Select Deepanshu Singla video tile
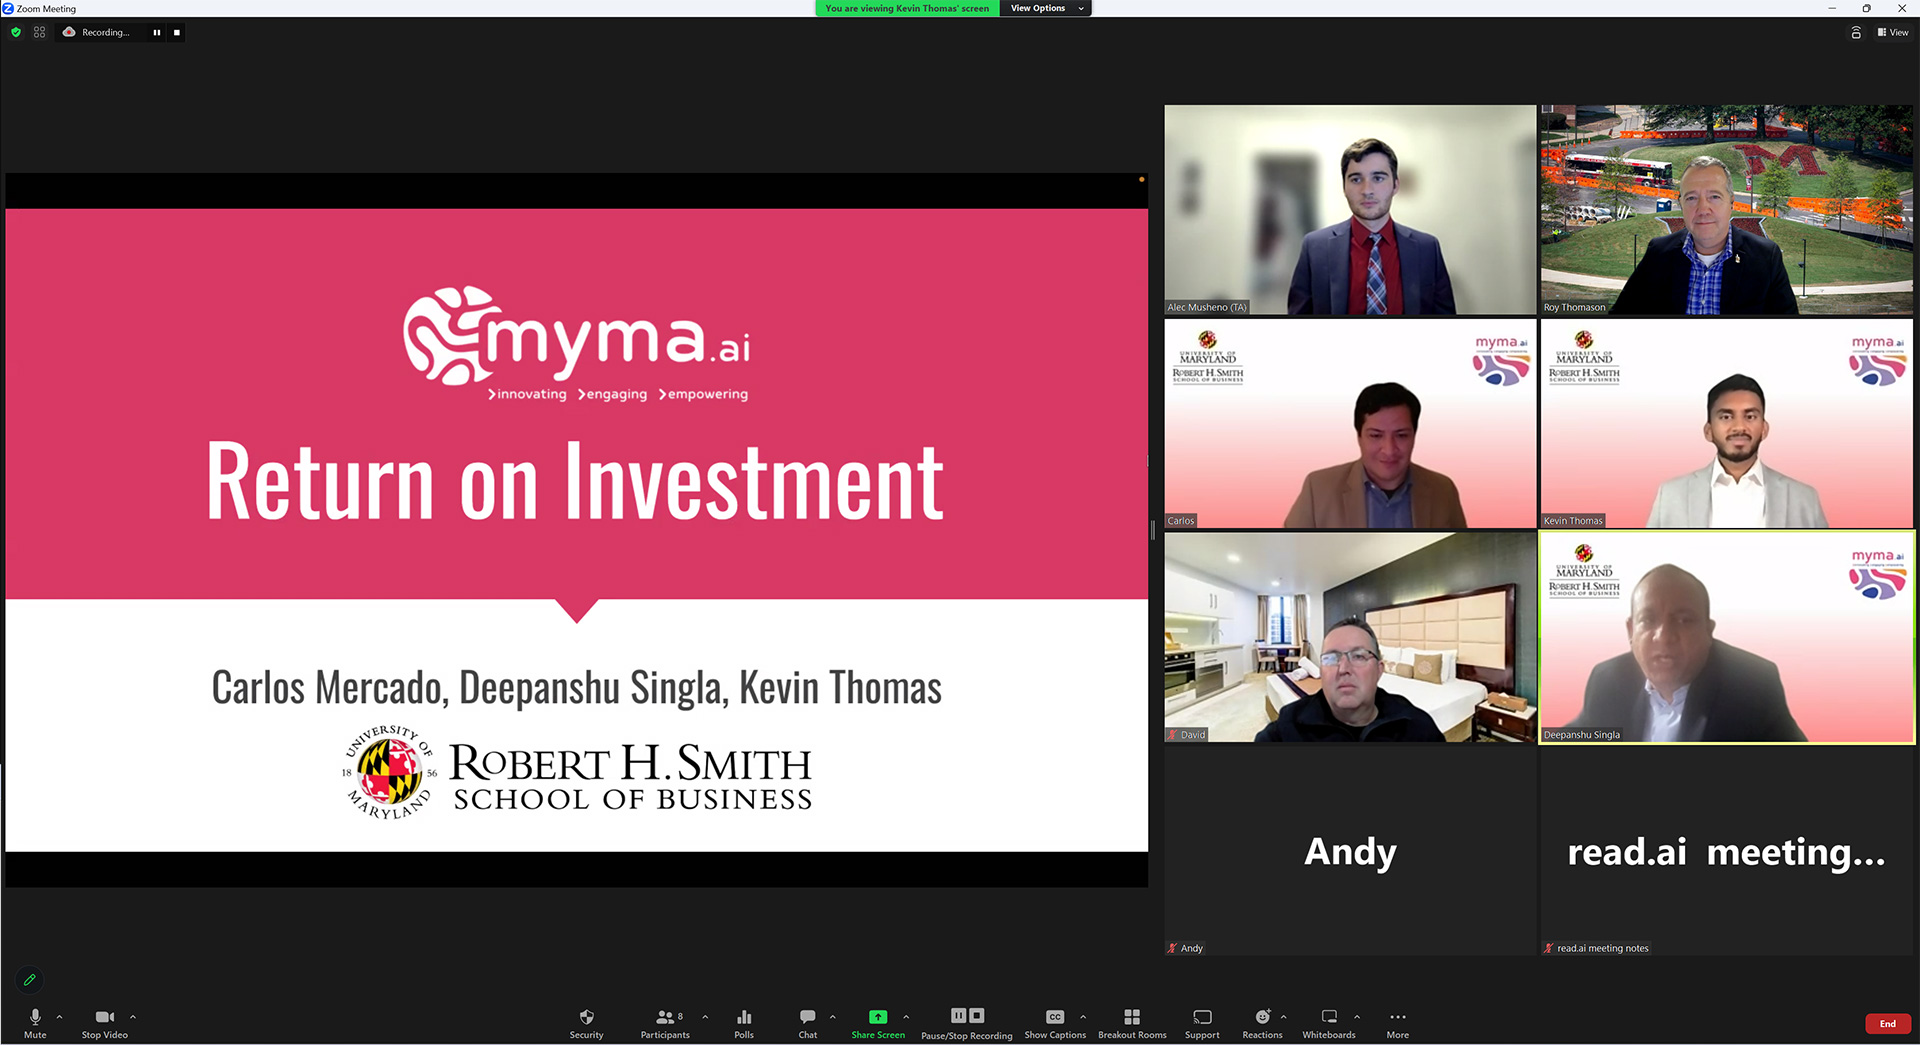Image resolution: width=1920 pixels, height=1045 pixels. 1726,637
